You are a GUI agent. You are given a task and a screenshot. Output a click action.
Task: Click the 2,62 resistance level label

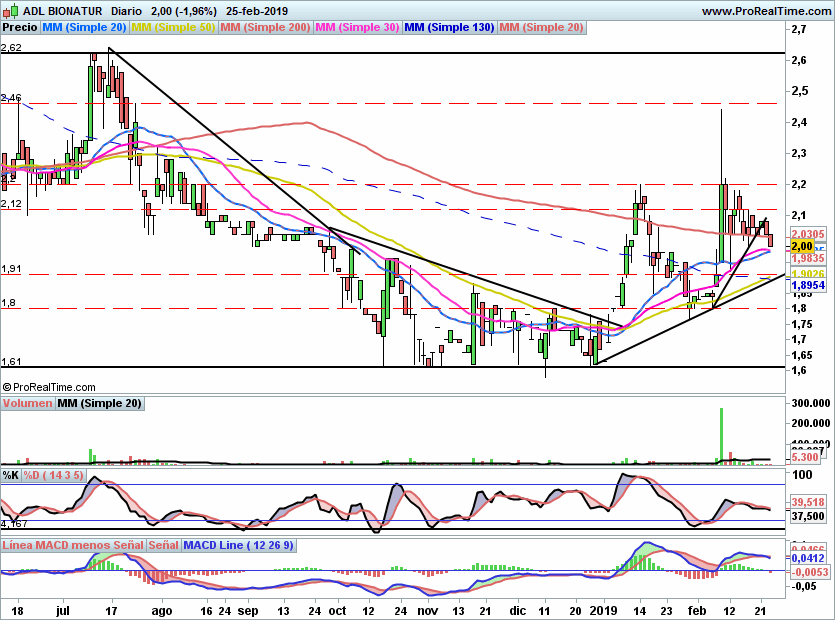point(11,47)
